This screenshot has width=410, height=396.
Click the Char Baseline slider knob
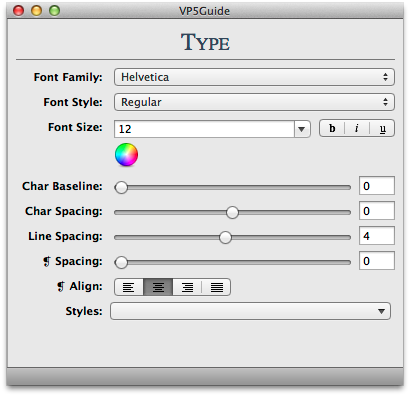(x=121, y=187)
